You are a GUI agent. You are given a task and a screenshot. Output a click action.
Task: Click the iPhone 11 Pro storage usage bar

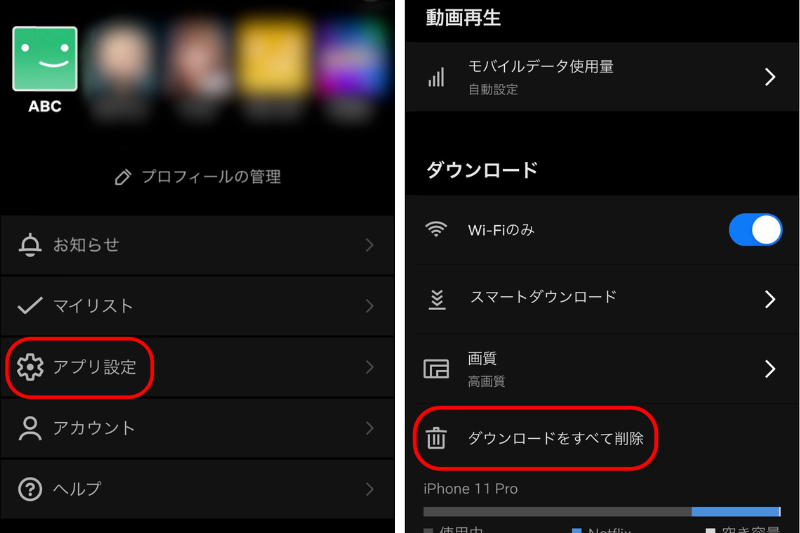click(602, 512)
